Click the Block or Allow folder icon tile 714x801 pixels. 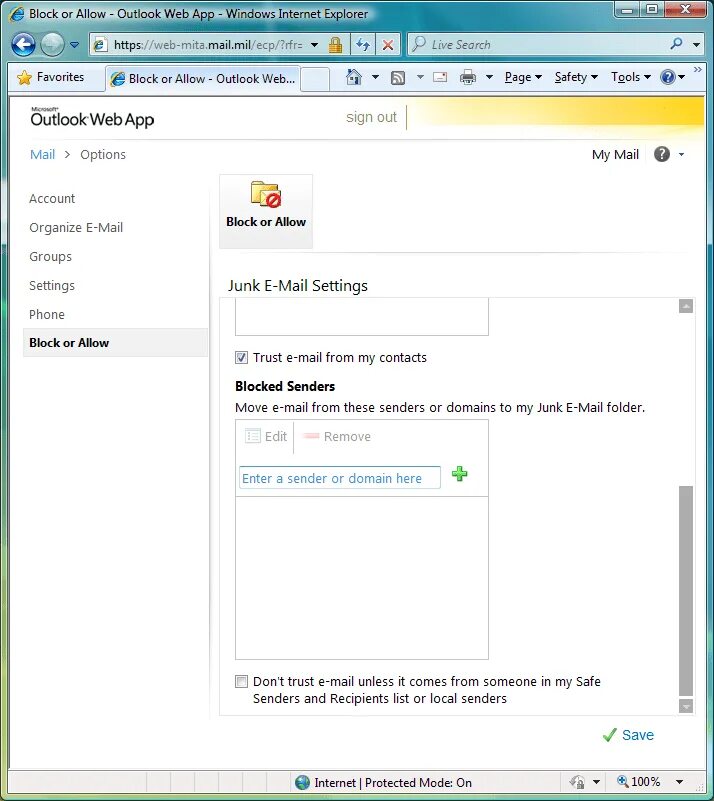[x=266, y=211]
